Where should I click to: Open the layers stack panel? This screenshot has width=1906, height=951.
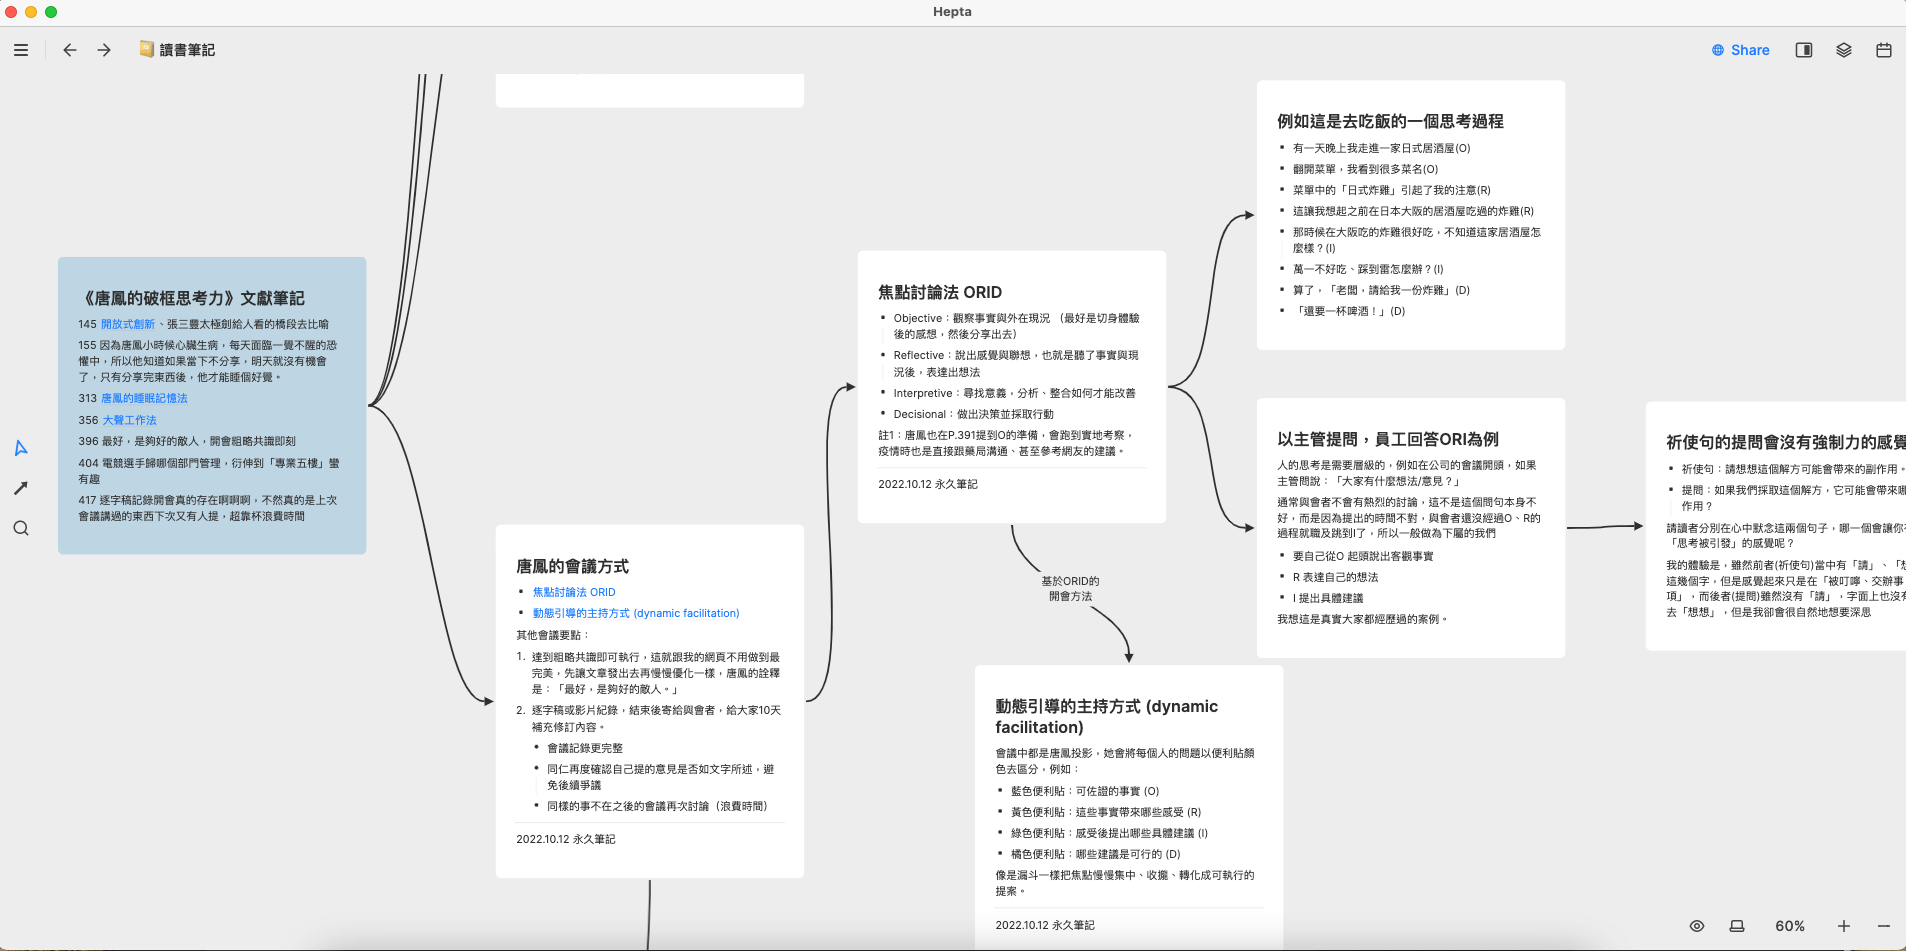[x=1844, y=50]
